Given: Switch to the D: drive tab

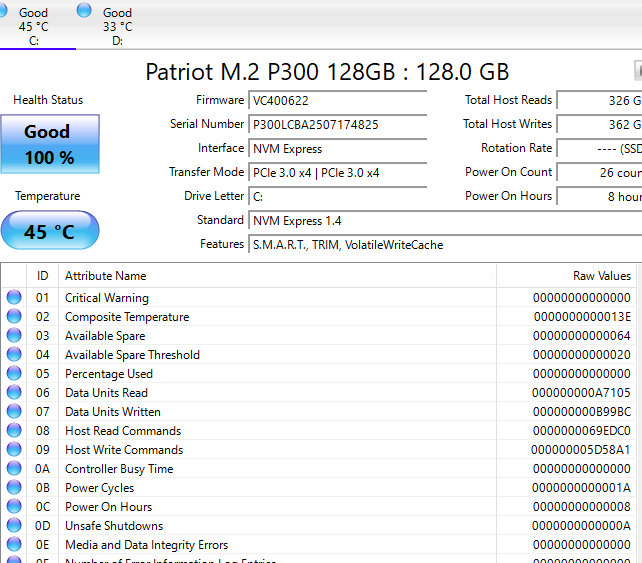Looking at the screenshot, I should pos(118,27).
